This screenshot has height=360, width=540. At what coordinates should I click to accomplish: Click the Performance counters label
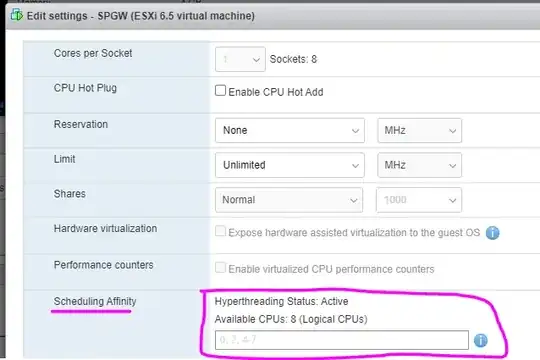(104, 265)
